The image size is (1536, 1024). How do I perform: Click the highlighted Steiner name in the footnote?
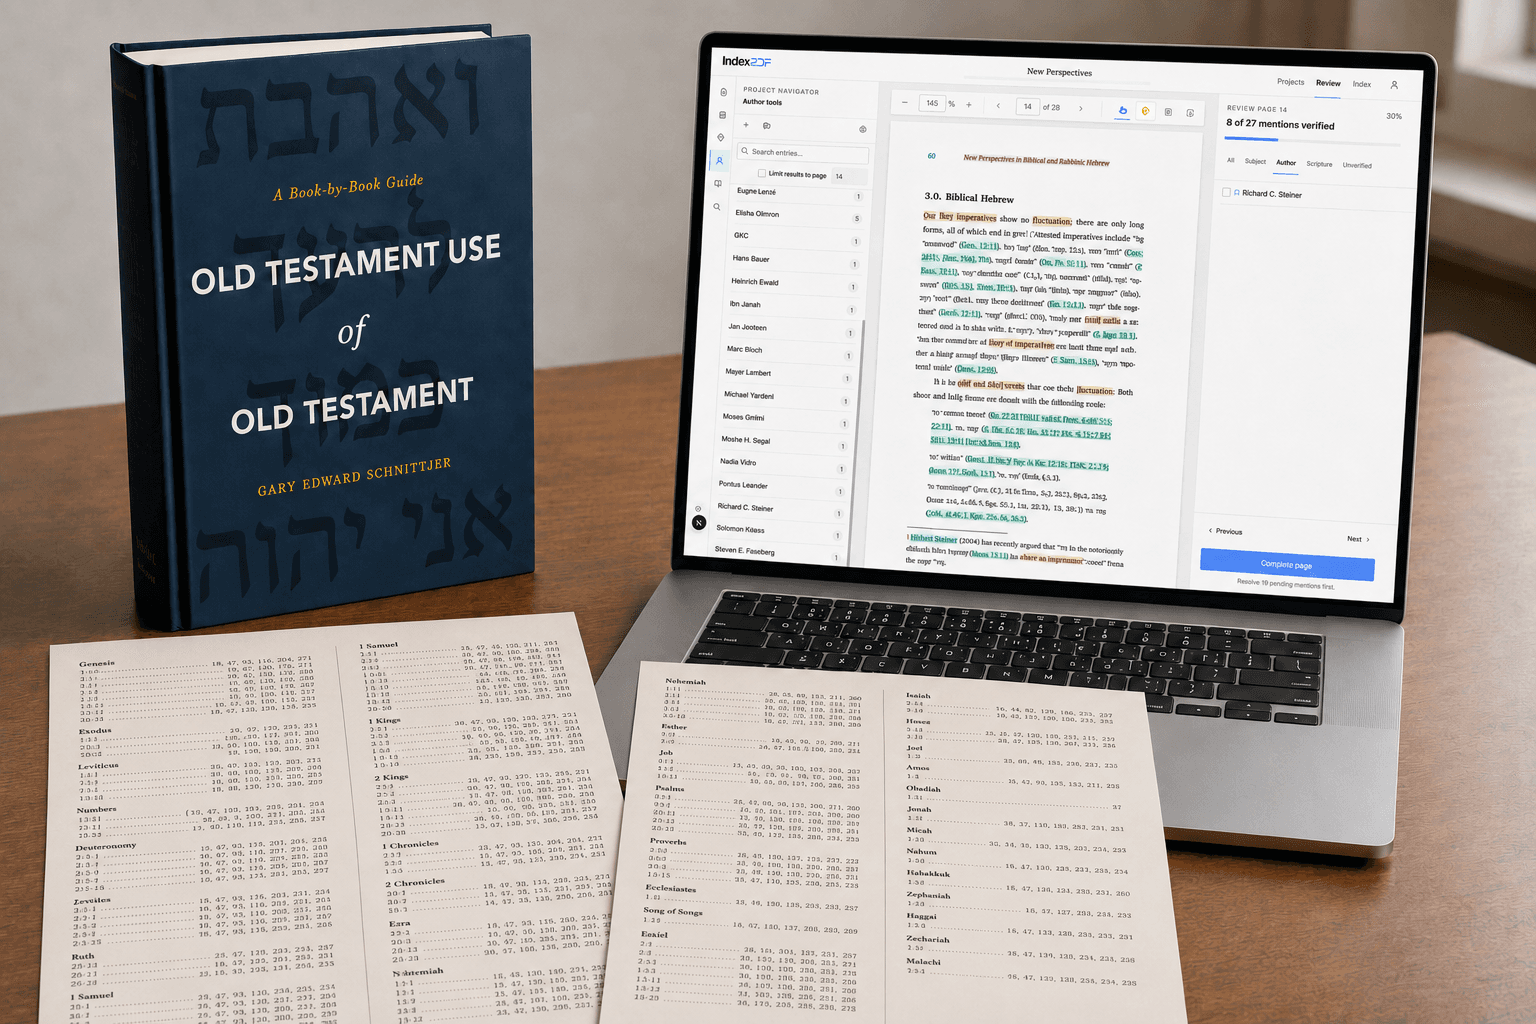click(933, 539)
